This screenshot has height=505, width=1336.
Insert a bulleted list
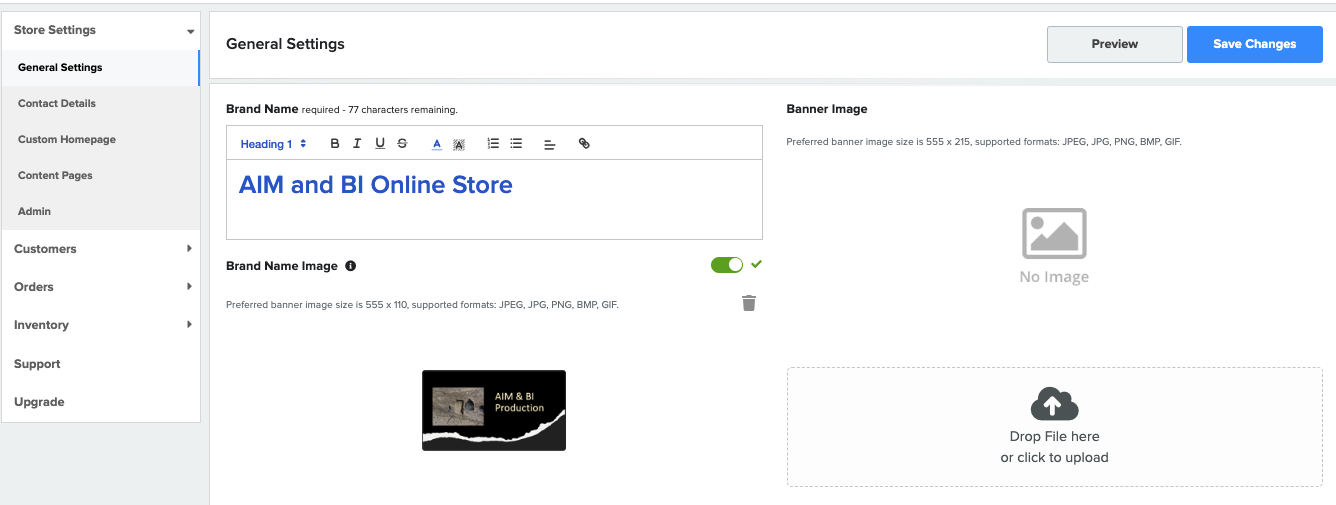516,144
